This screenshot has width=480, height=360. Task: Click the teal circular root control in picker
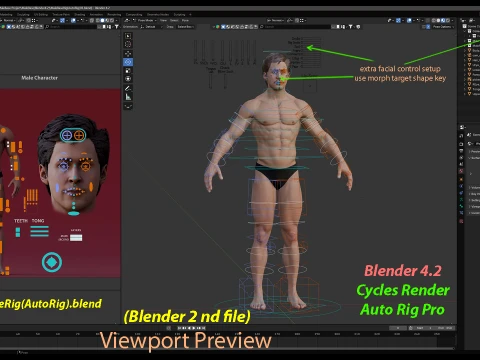pos(52,262)
